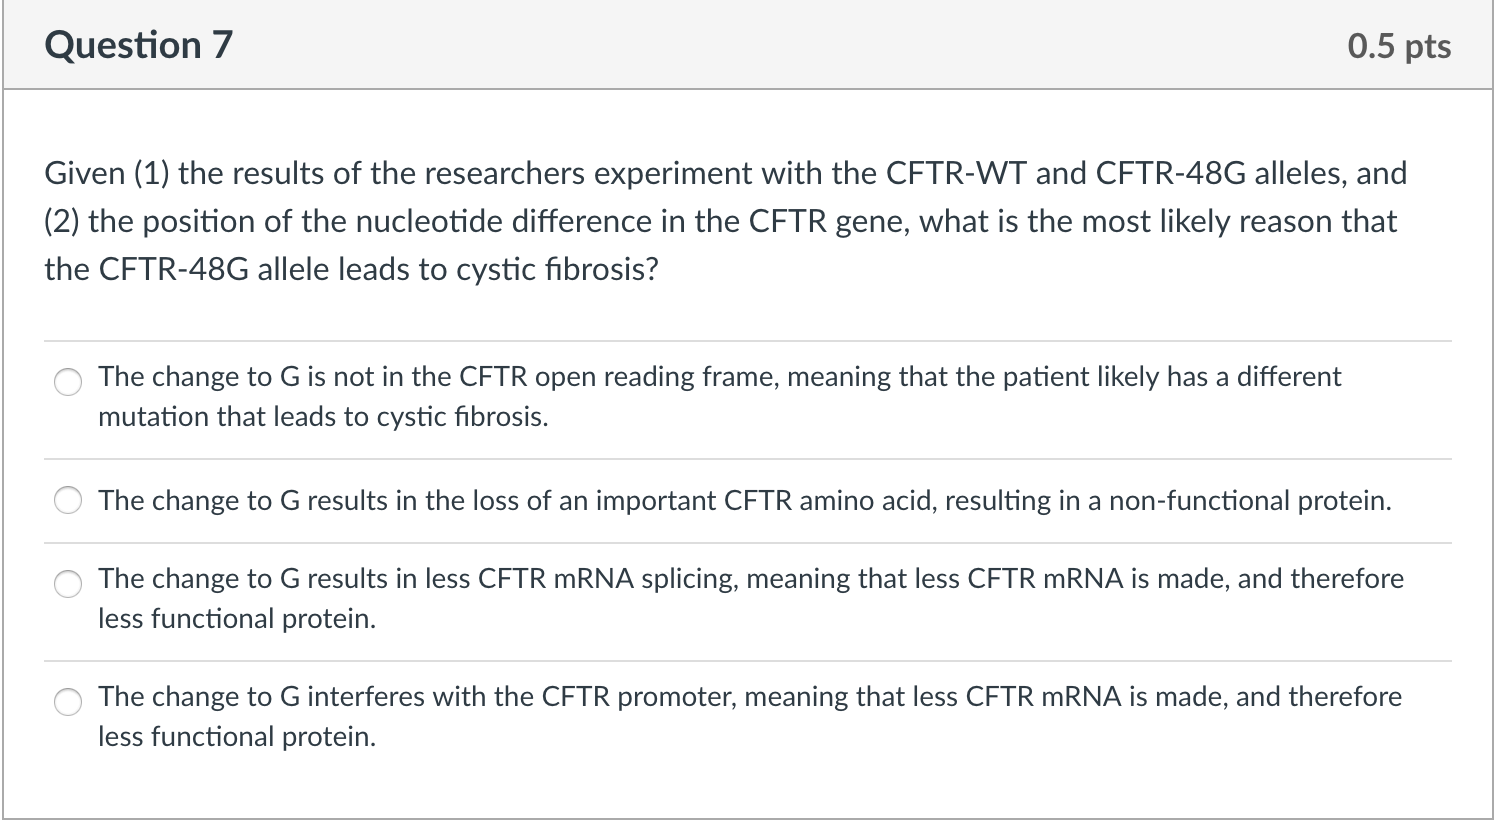Pick the 'less CFTR mRNA splicing' radio button
The width and height of the screenshot is (1494, 822).
click(x=68, y=584)
